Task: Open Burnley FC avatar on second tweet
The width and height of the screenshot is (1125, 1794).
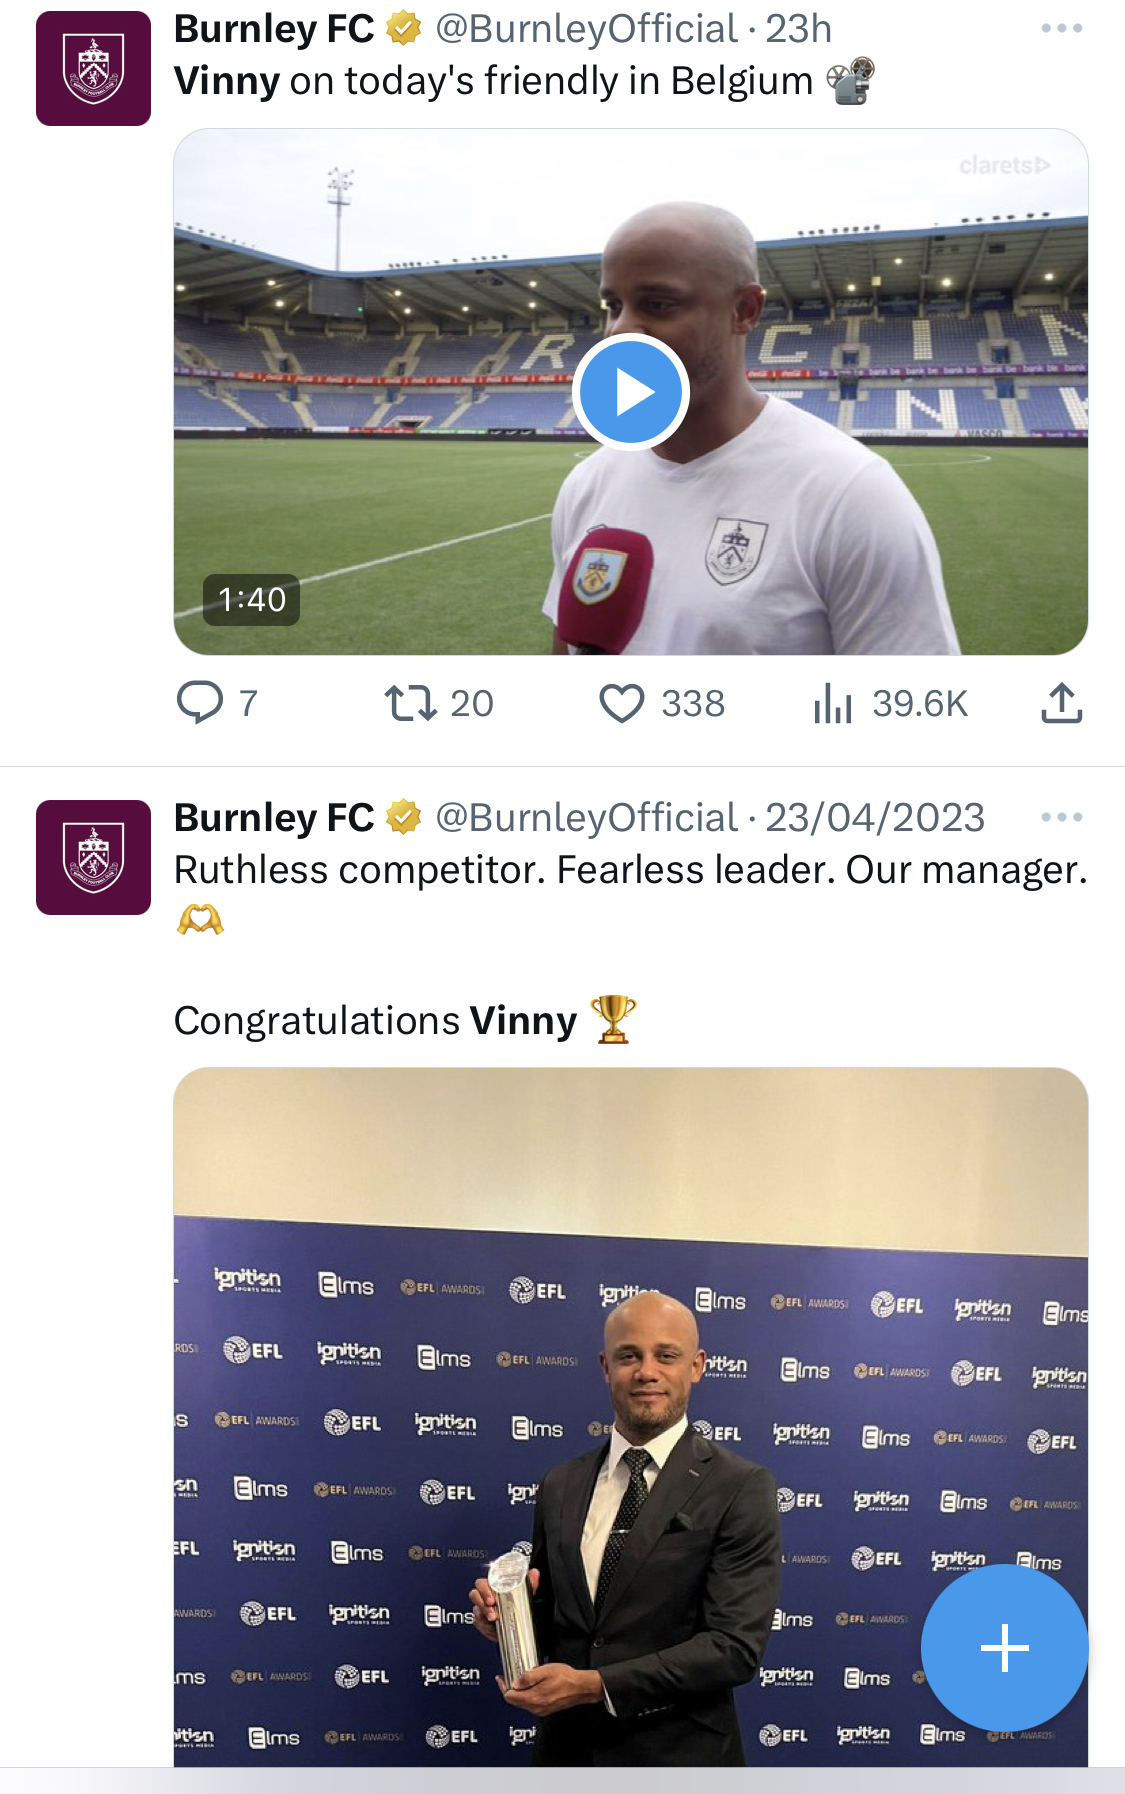Action: pos(93,857)
